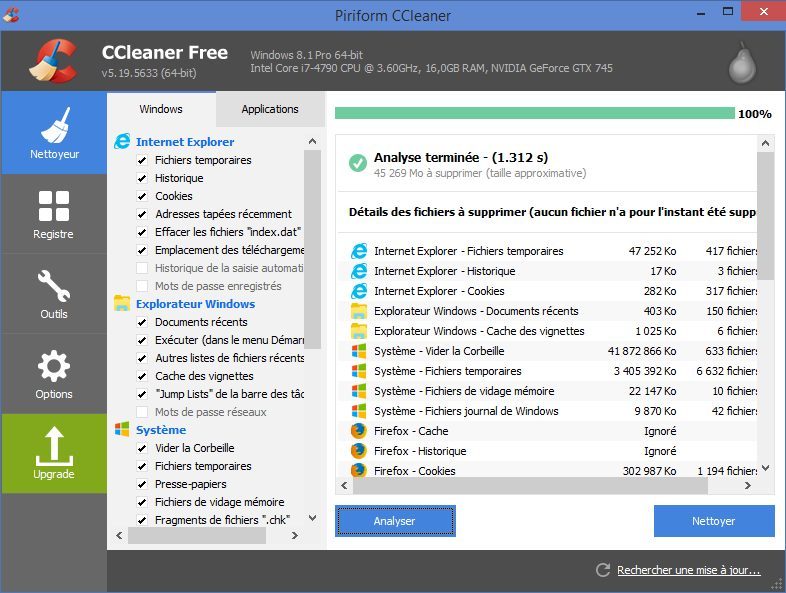Click the 100% green progress bar
The image size is (786, 593).
click(534, 114)
